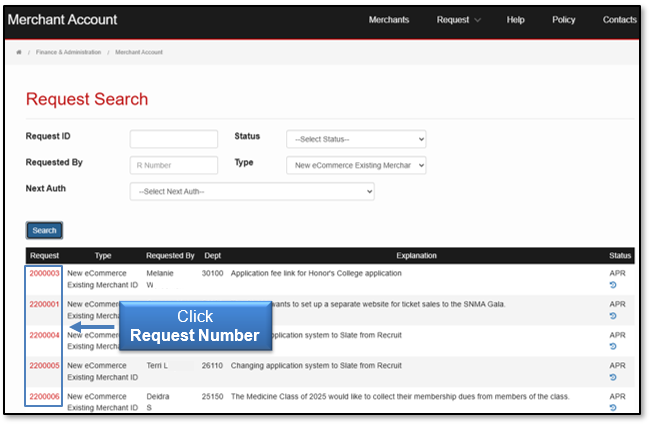
Task: Open the Merchants menu item
Action: coord(389,20)
